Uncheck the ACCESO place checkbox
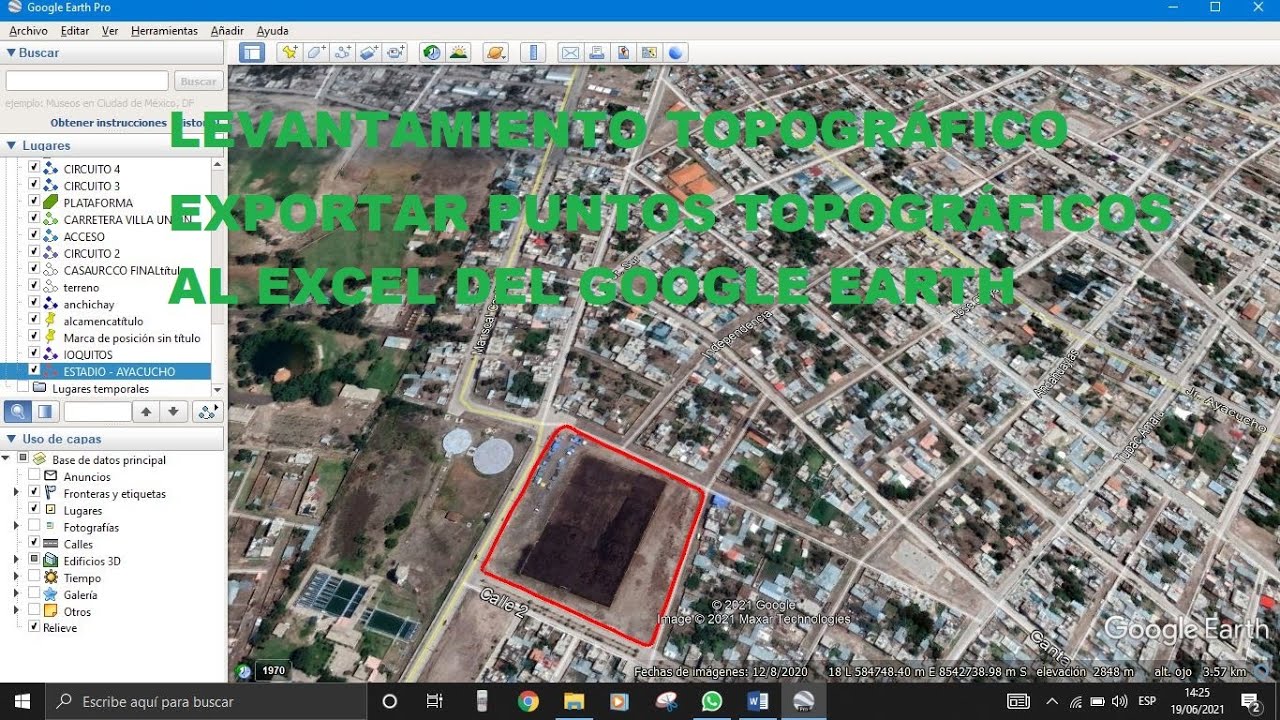 (x=34, y=236)
